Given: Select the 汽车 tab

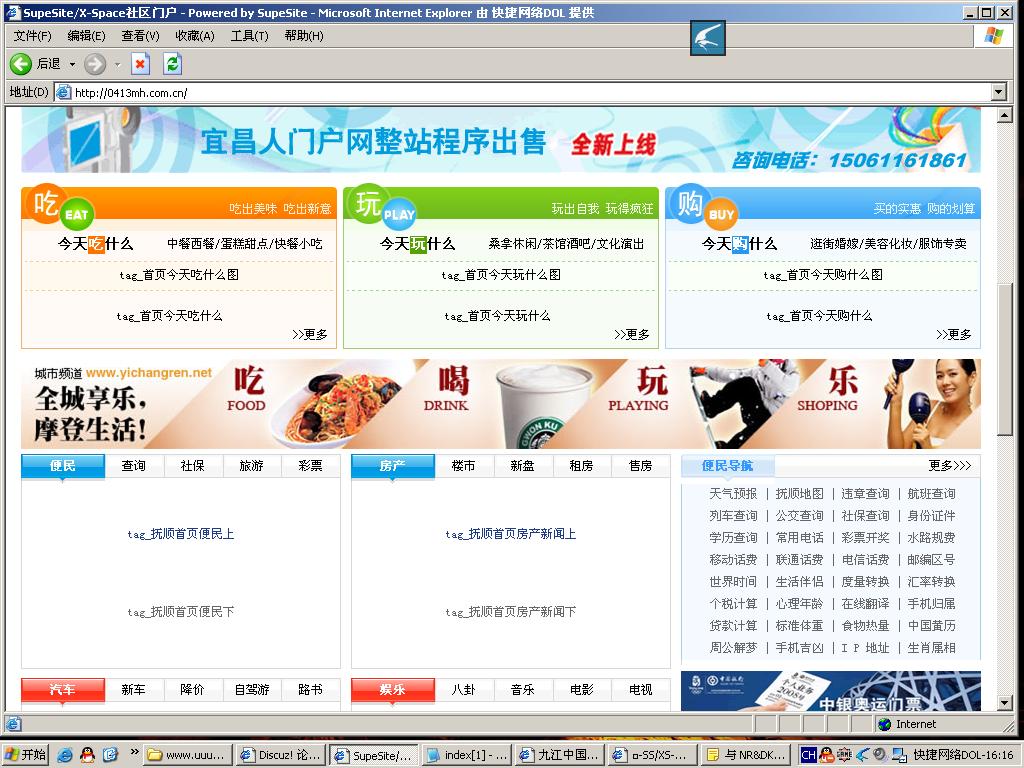Looking at the screenshot, I should click(x=63, y=690).
